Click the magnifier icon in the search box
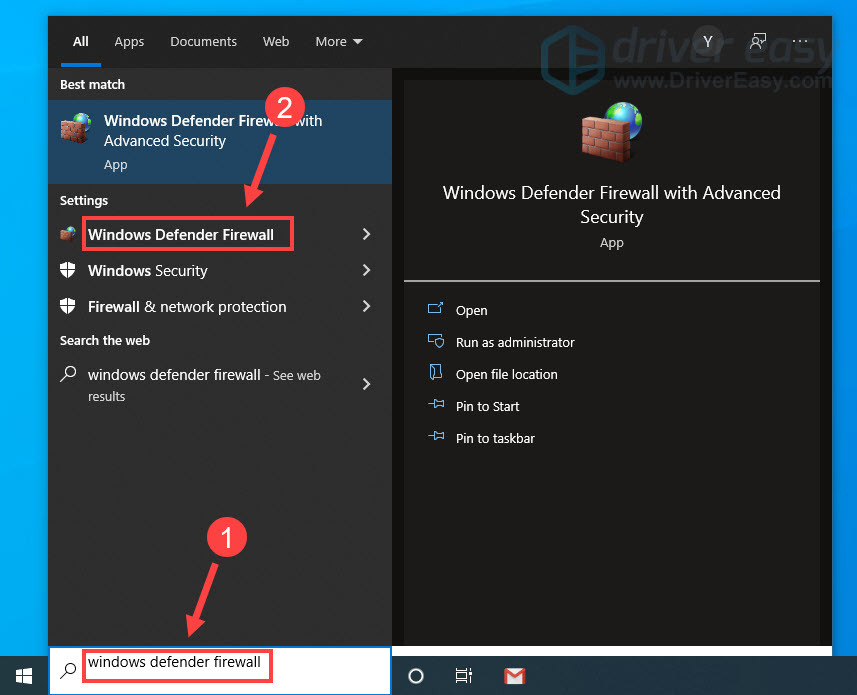 (68, 670)
